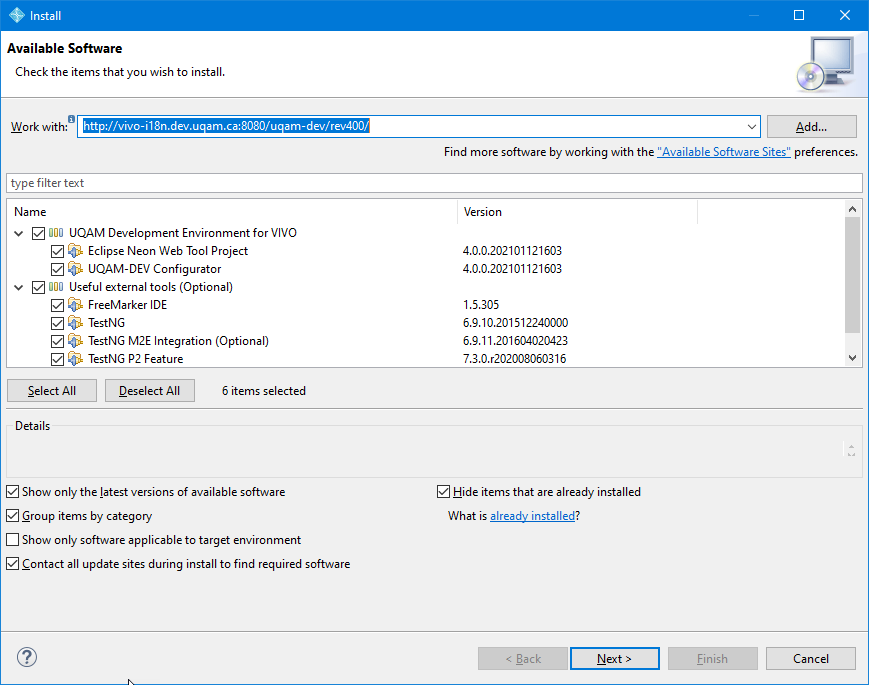Click version 6.9.11.201604020423 cell

point(515,341)
